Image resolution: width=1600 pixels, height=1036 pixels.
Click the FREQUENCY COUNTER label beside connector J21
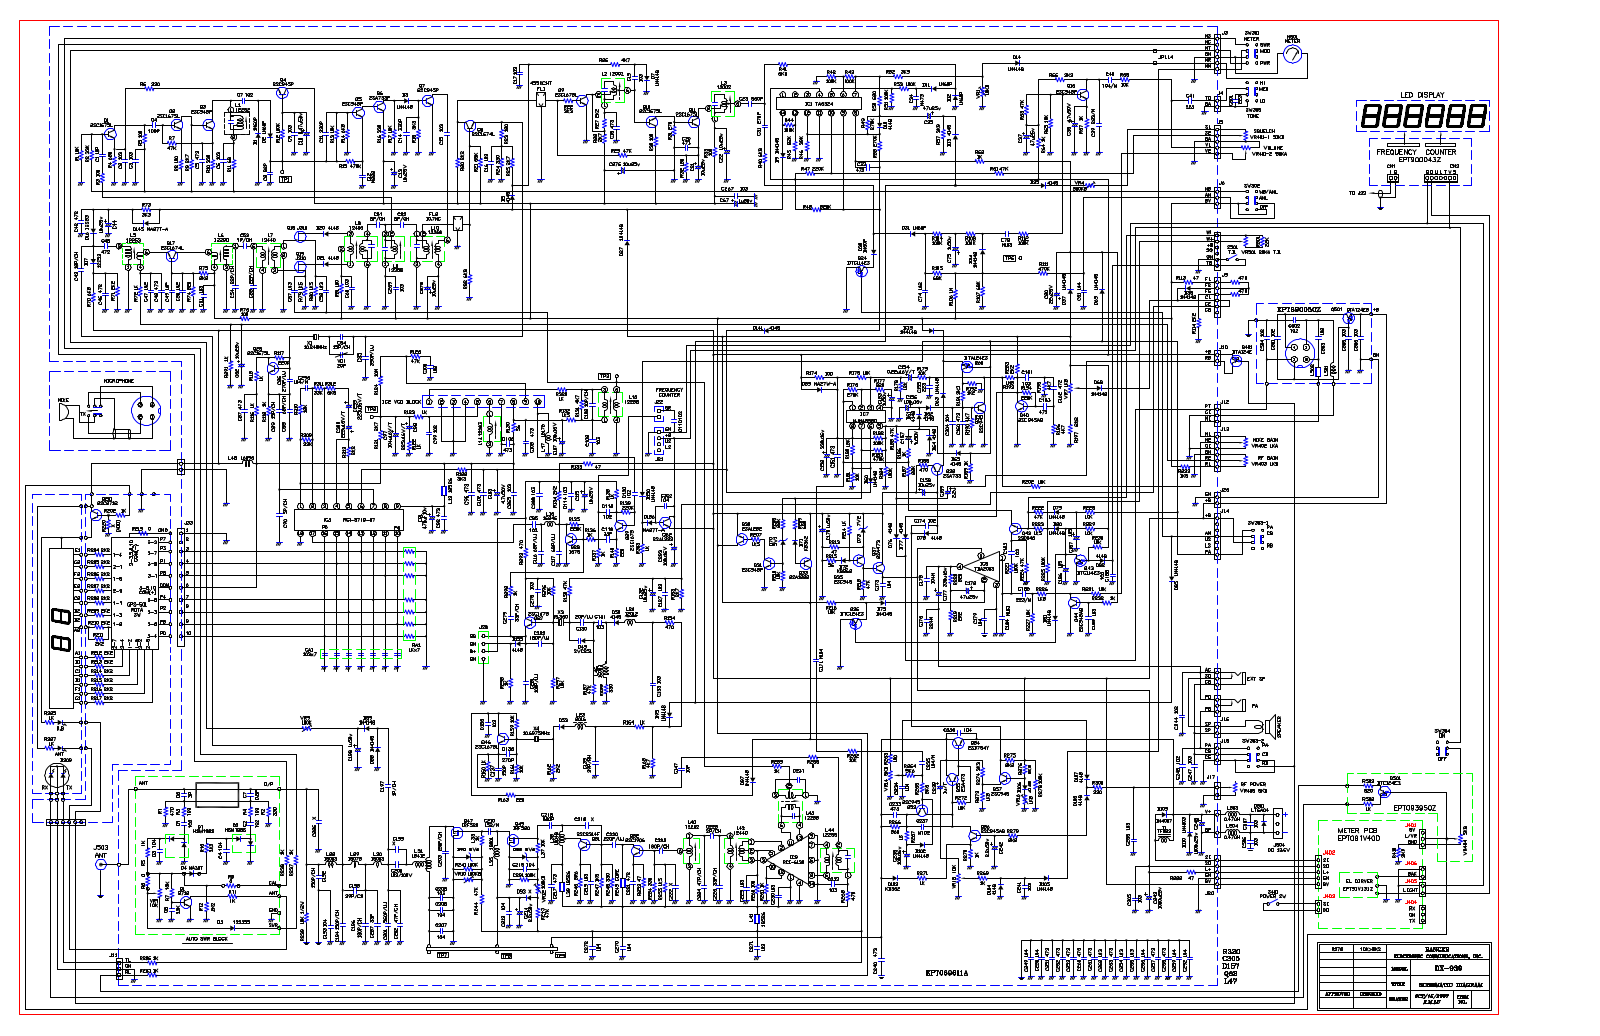coord(669,392)
